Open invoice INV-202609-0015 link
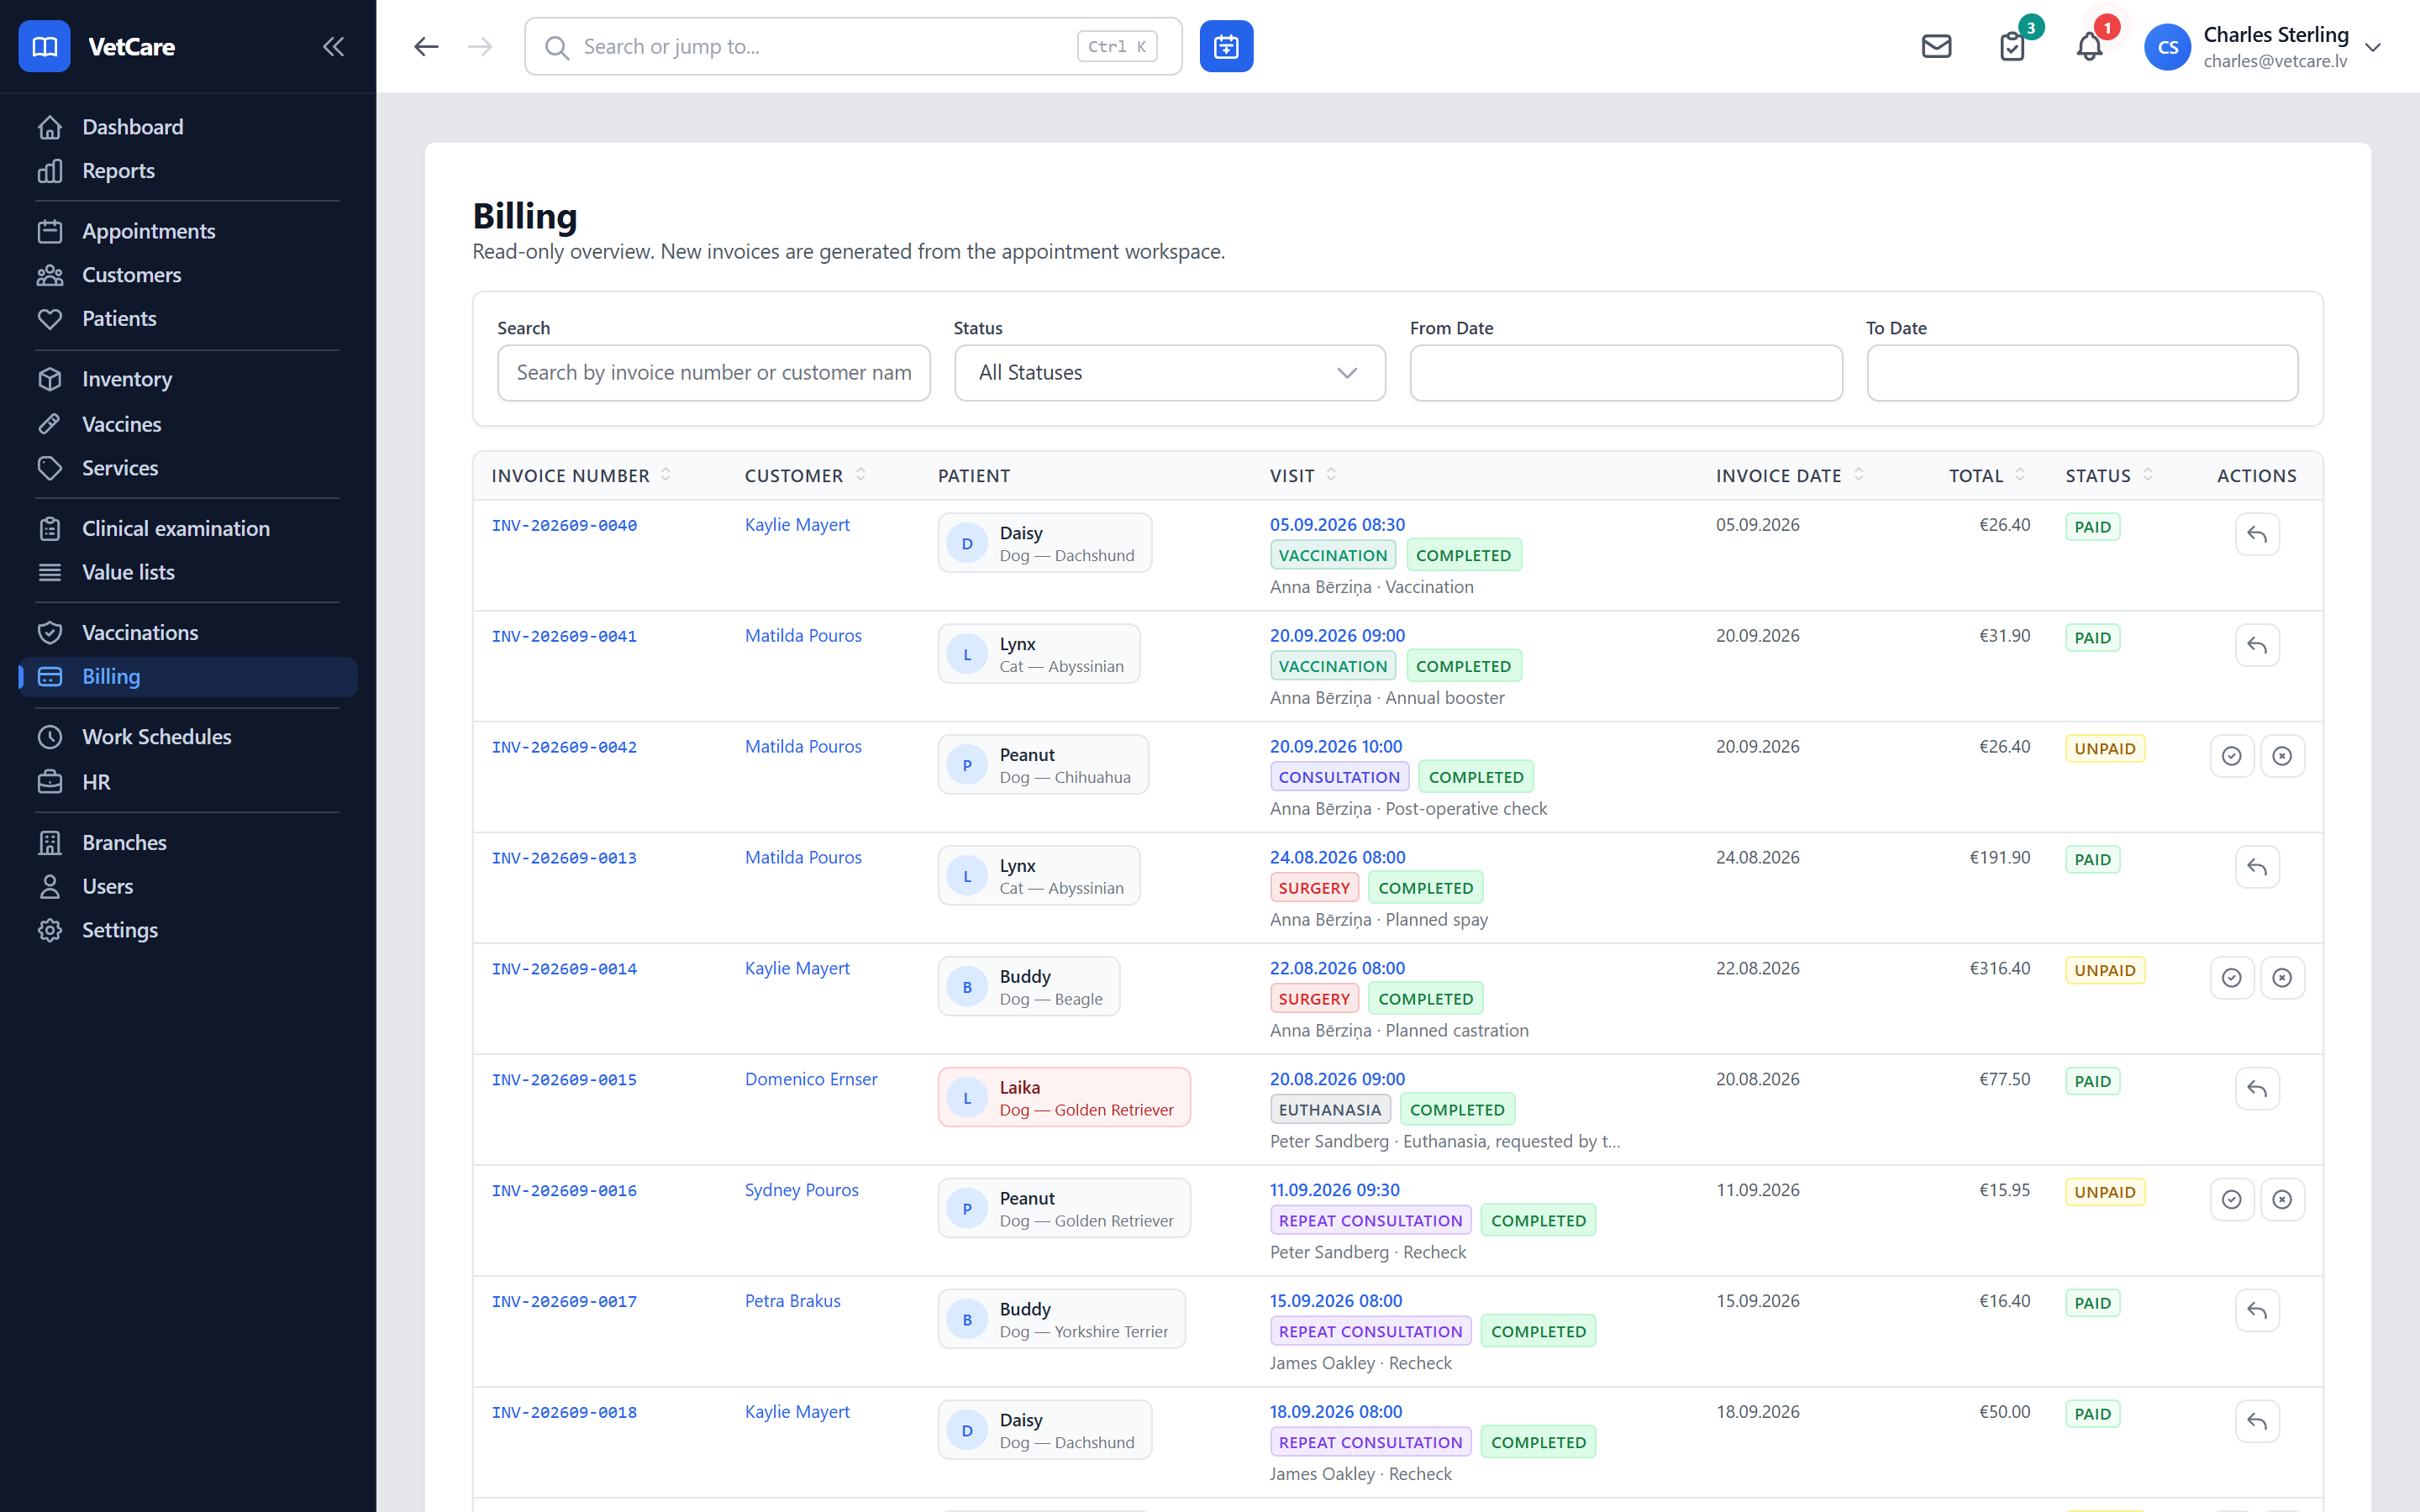This screenshot has width=2420, height=1512. 564,1080
